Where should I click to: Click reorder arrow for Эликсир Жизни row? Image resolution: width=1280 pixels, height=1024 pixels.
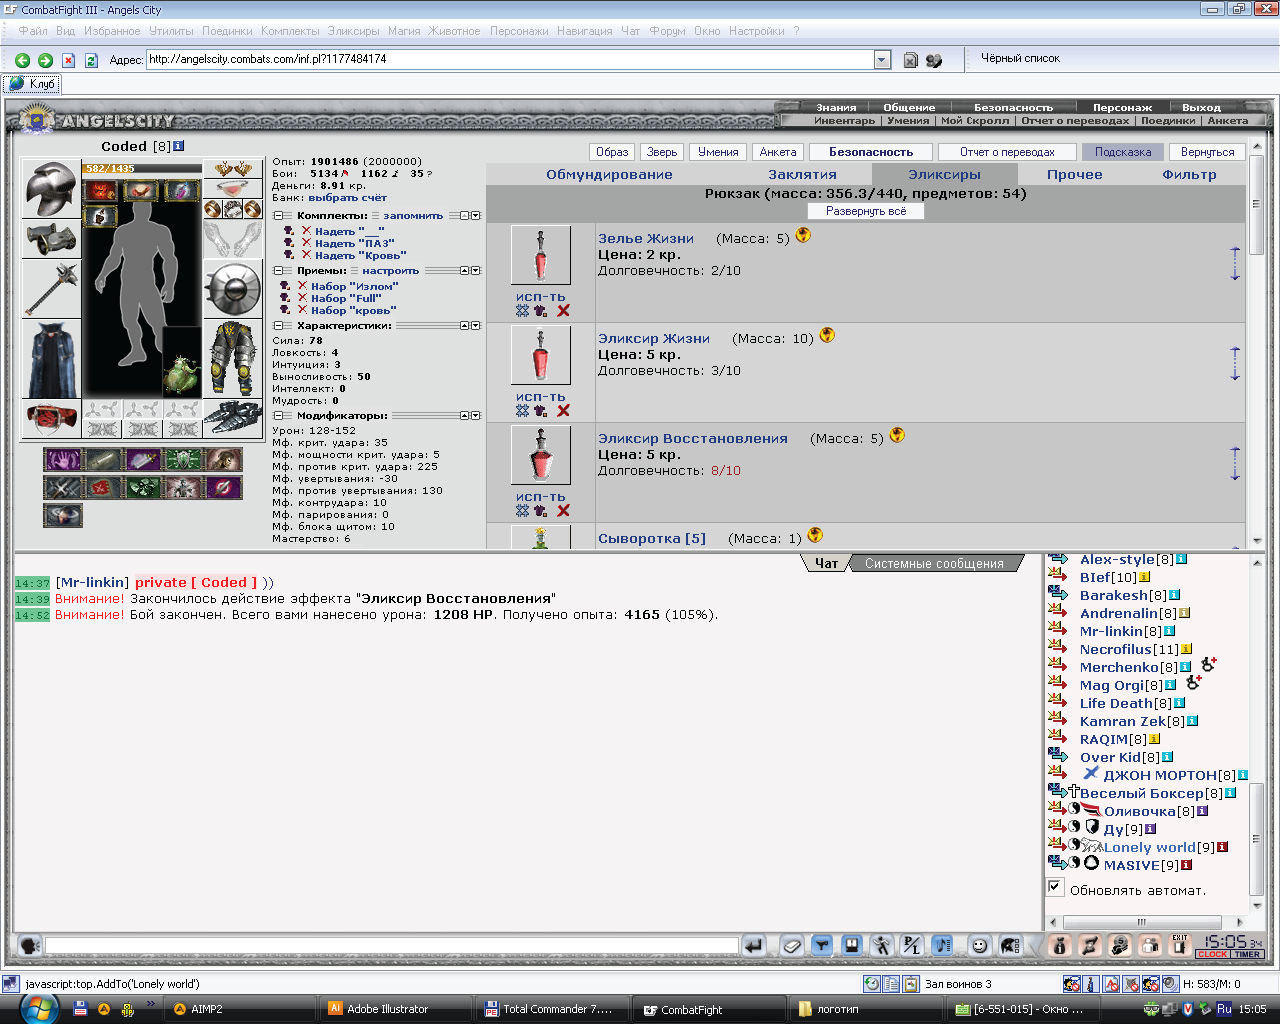(1235, 363)
